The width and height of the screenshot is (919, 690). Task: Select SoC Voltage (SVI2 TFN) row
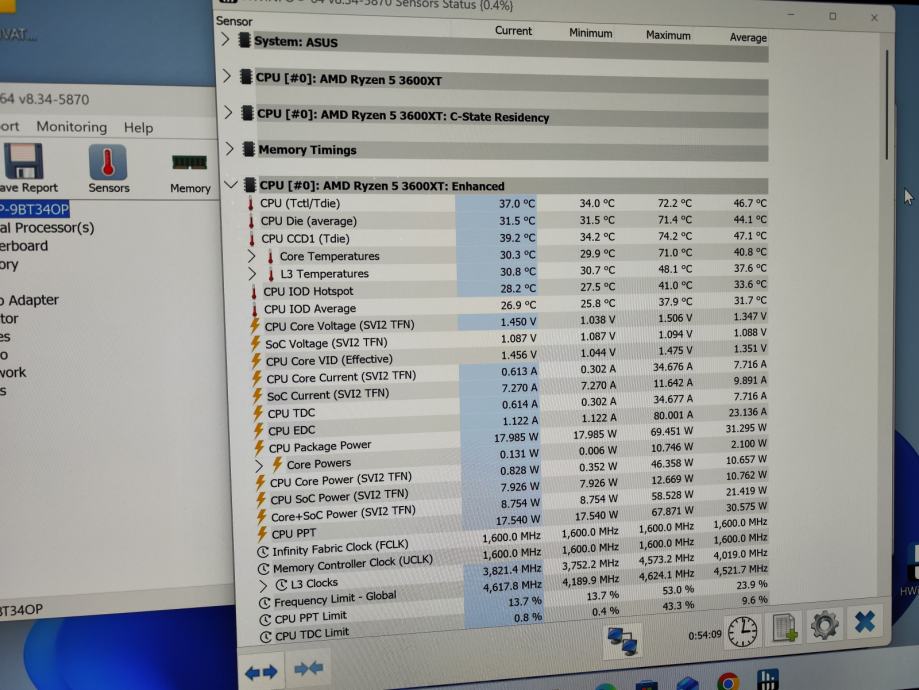509,338
